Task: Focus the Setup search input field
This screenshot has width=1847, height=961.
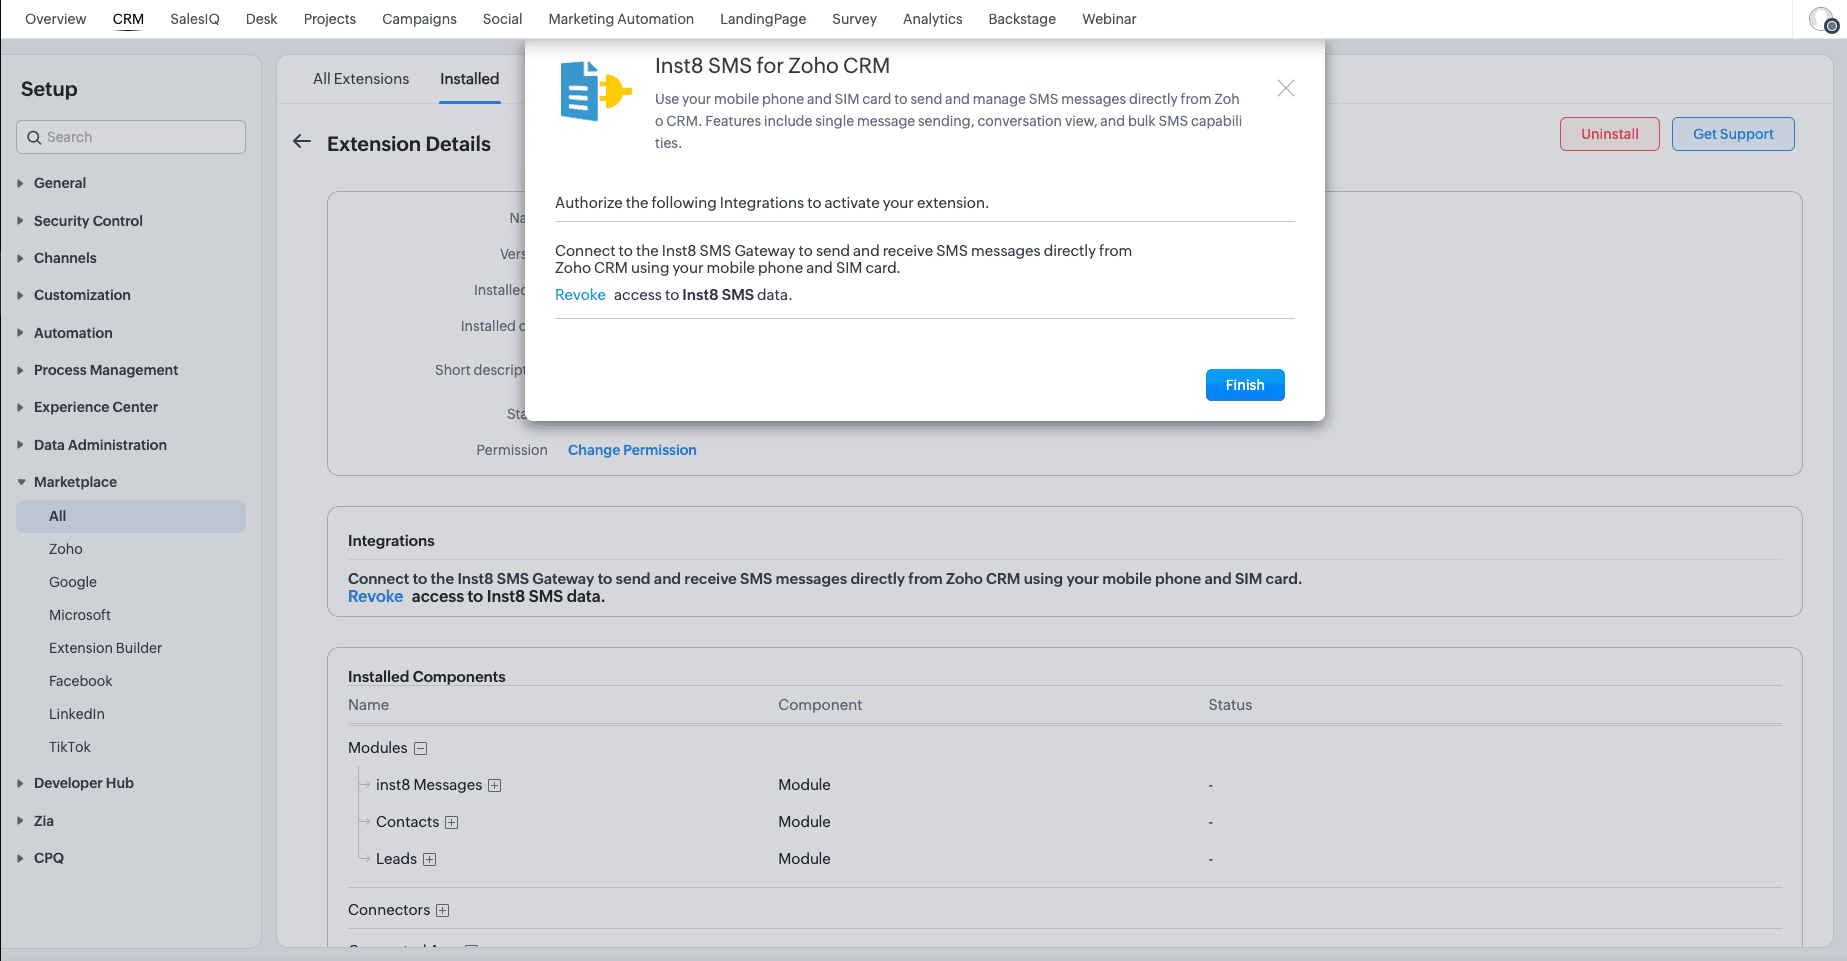Action: 131,137
